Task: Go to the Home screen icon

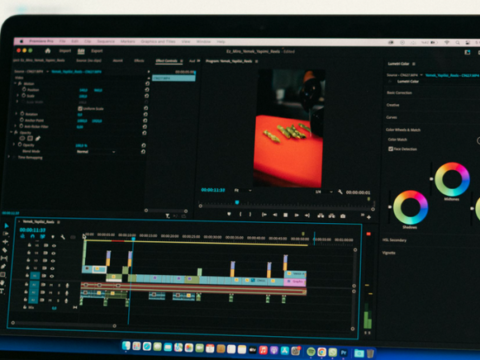Action: [48, 51]
